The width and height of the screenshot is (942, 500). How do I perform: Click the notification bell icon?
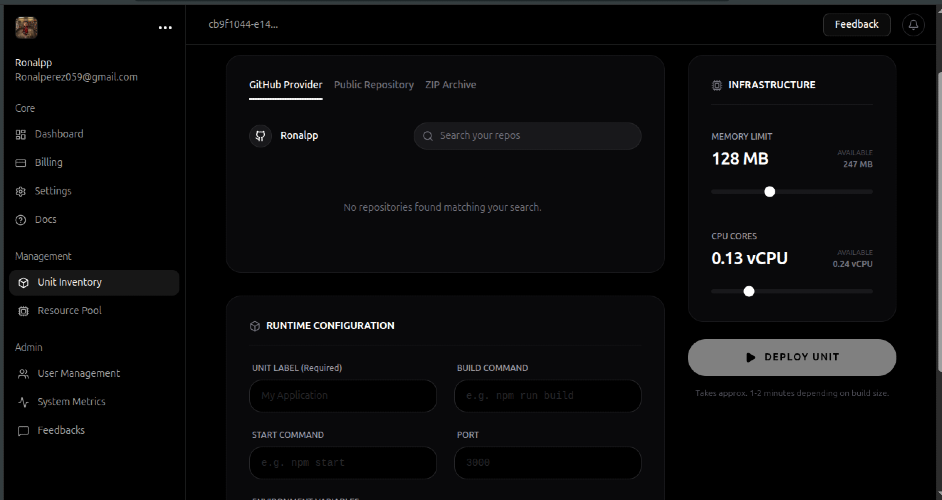[x=912, y=25]
